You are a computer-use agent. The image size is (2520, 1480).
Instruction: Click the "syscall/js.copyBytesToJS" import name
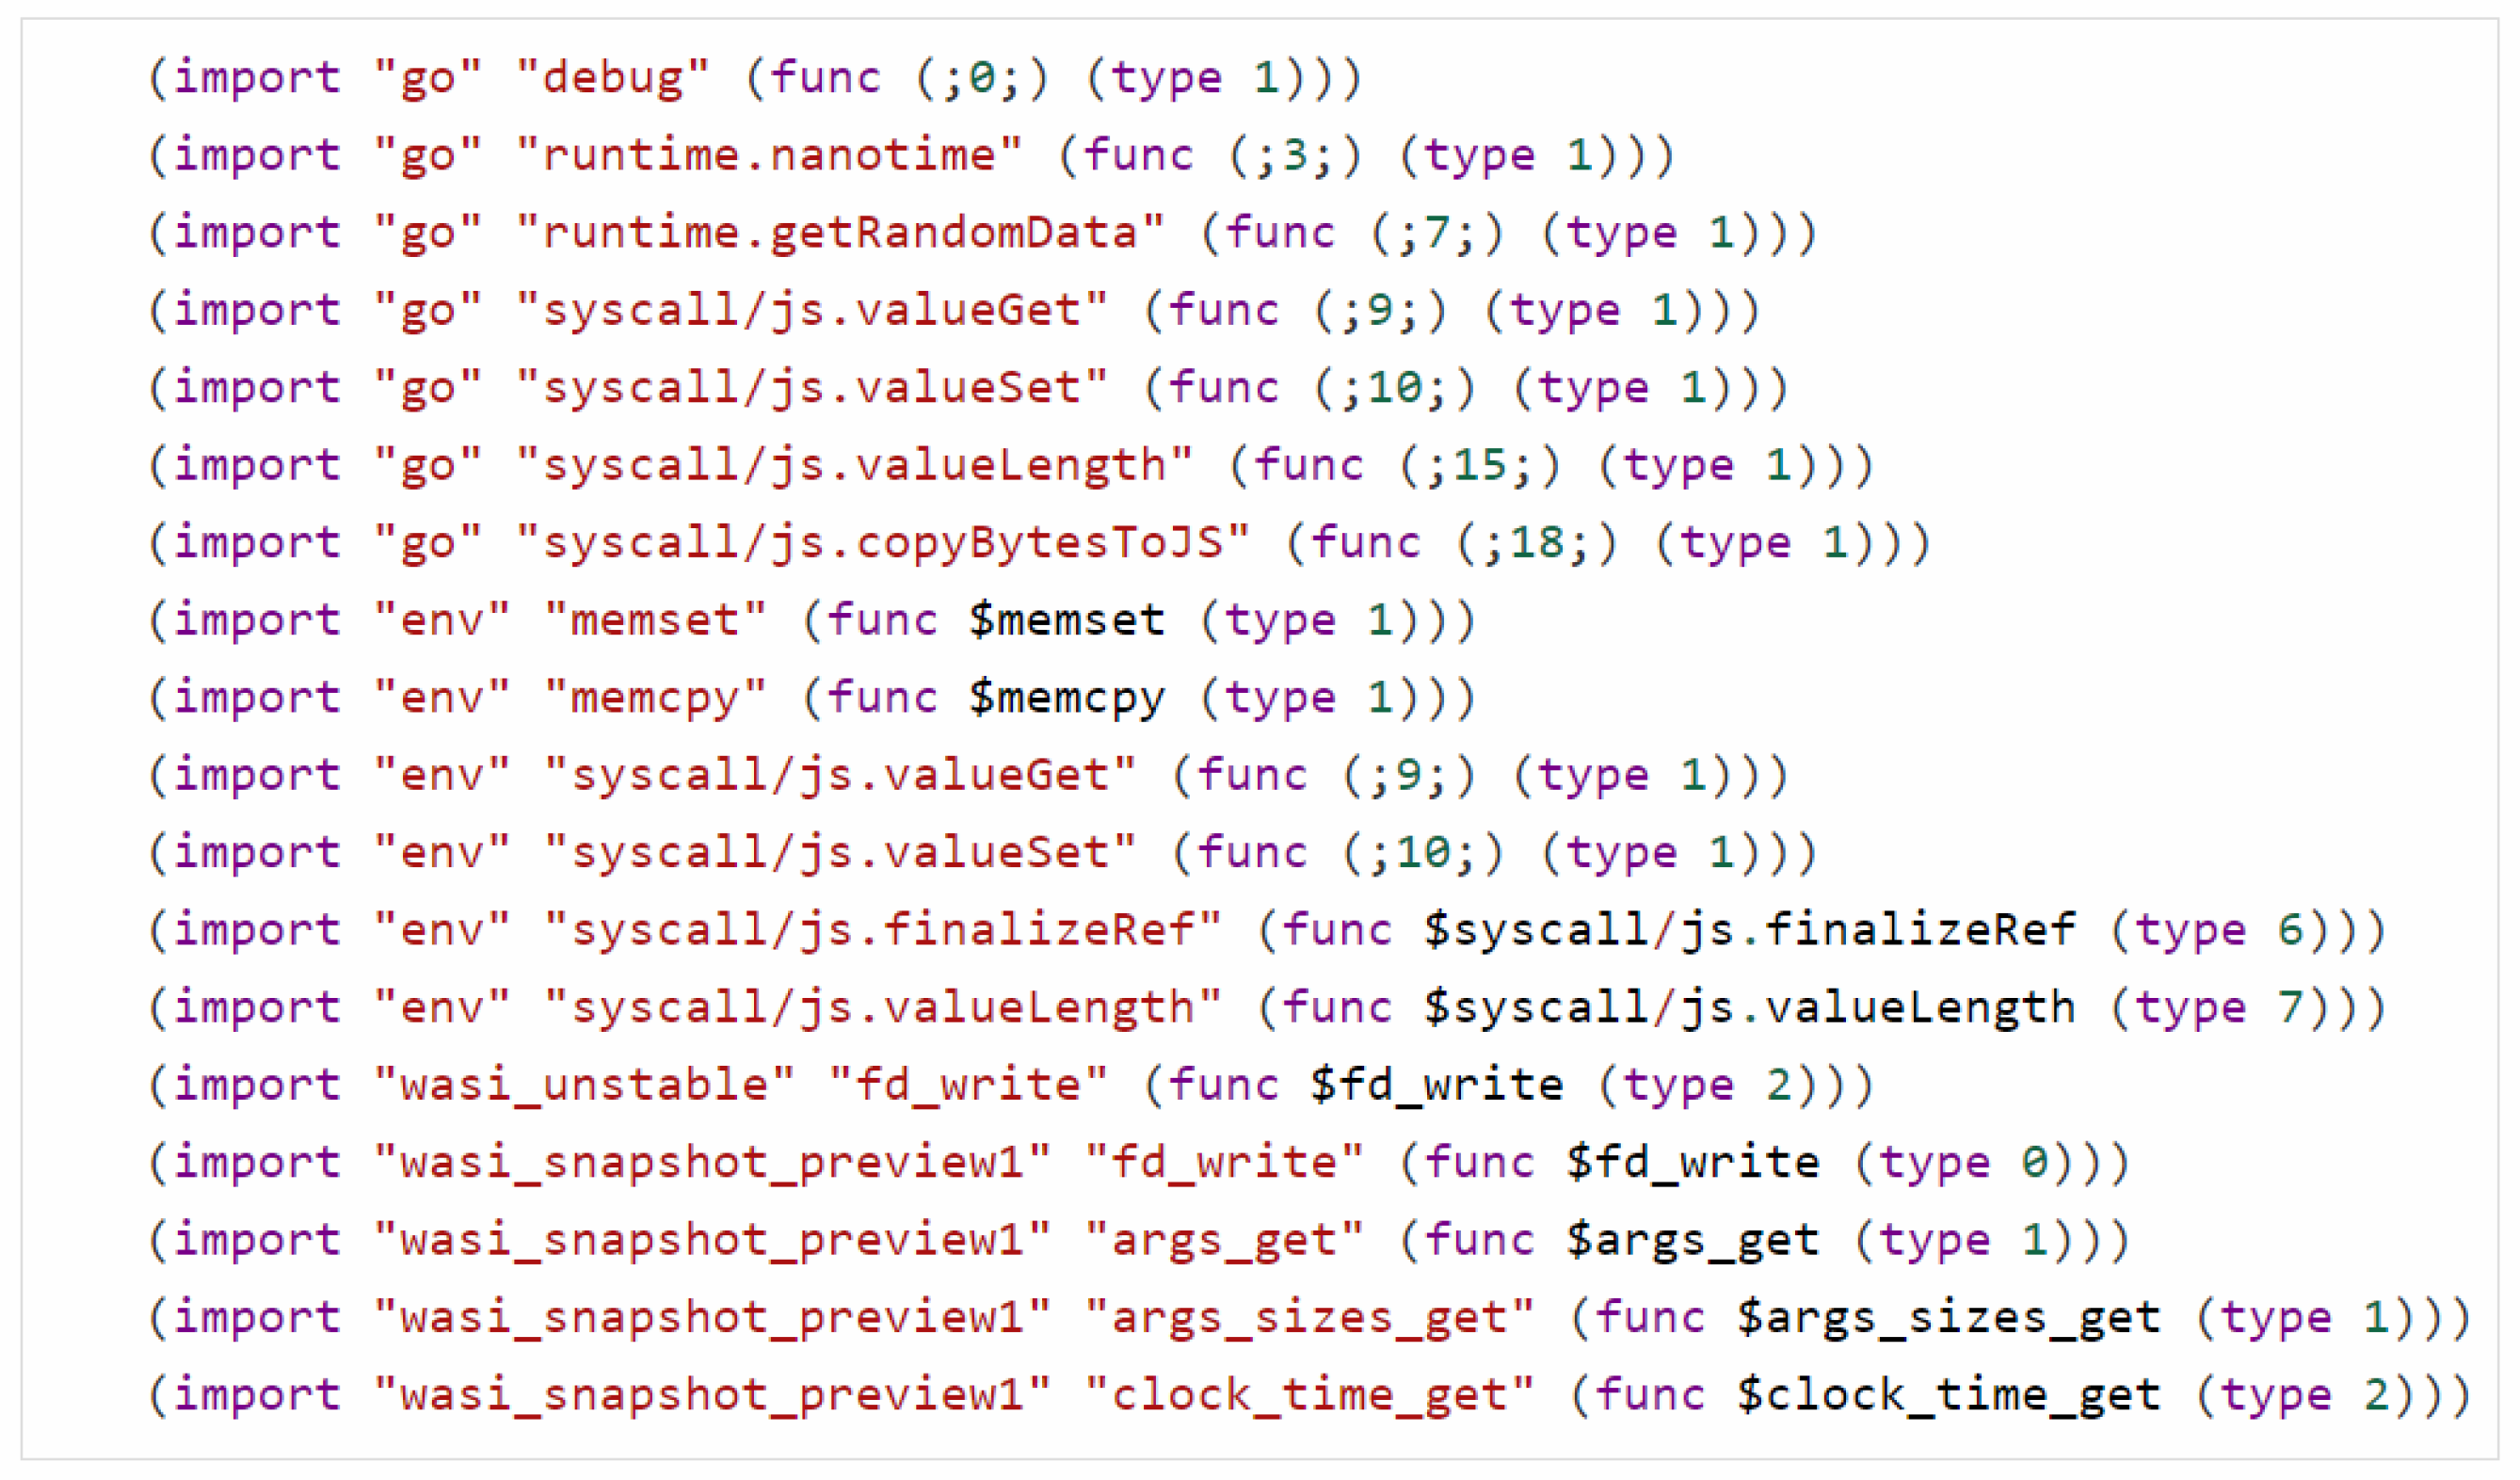tap(883, 543)
